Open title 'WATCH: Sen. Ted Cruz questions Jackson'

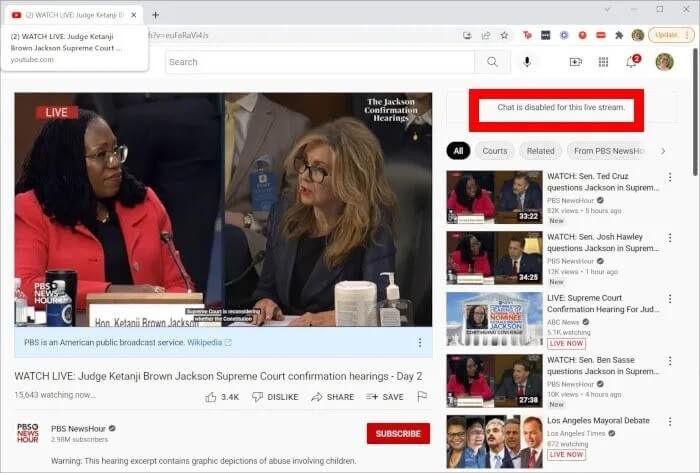(603, 182)
